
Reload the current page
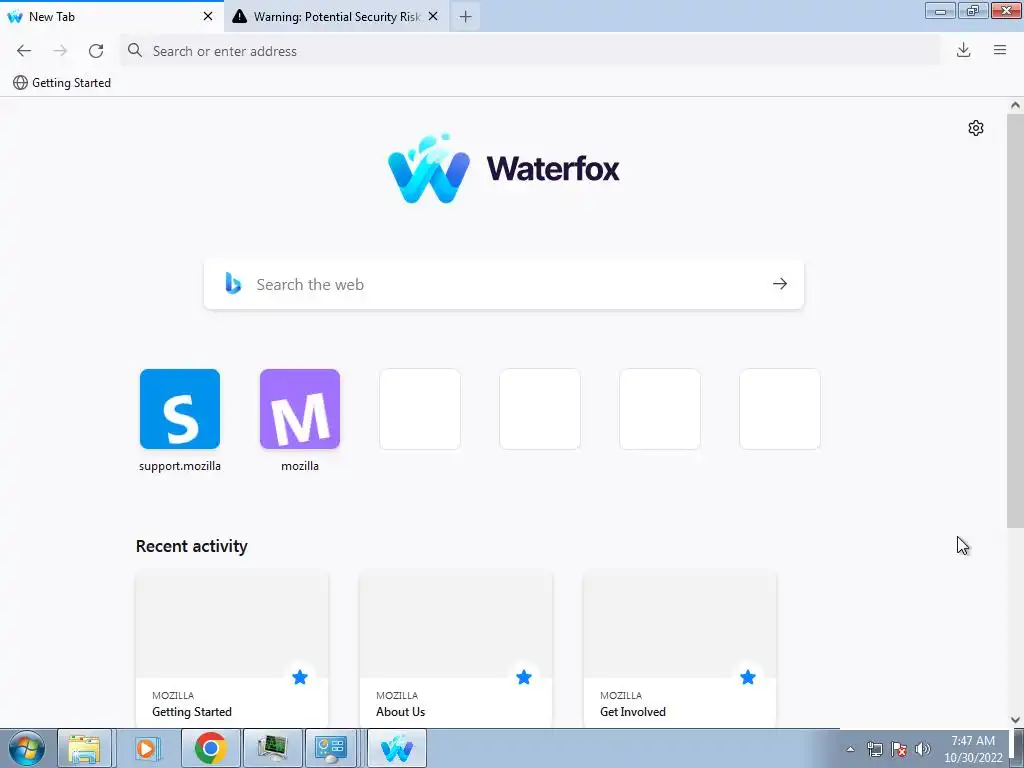96,51
